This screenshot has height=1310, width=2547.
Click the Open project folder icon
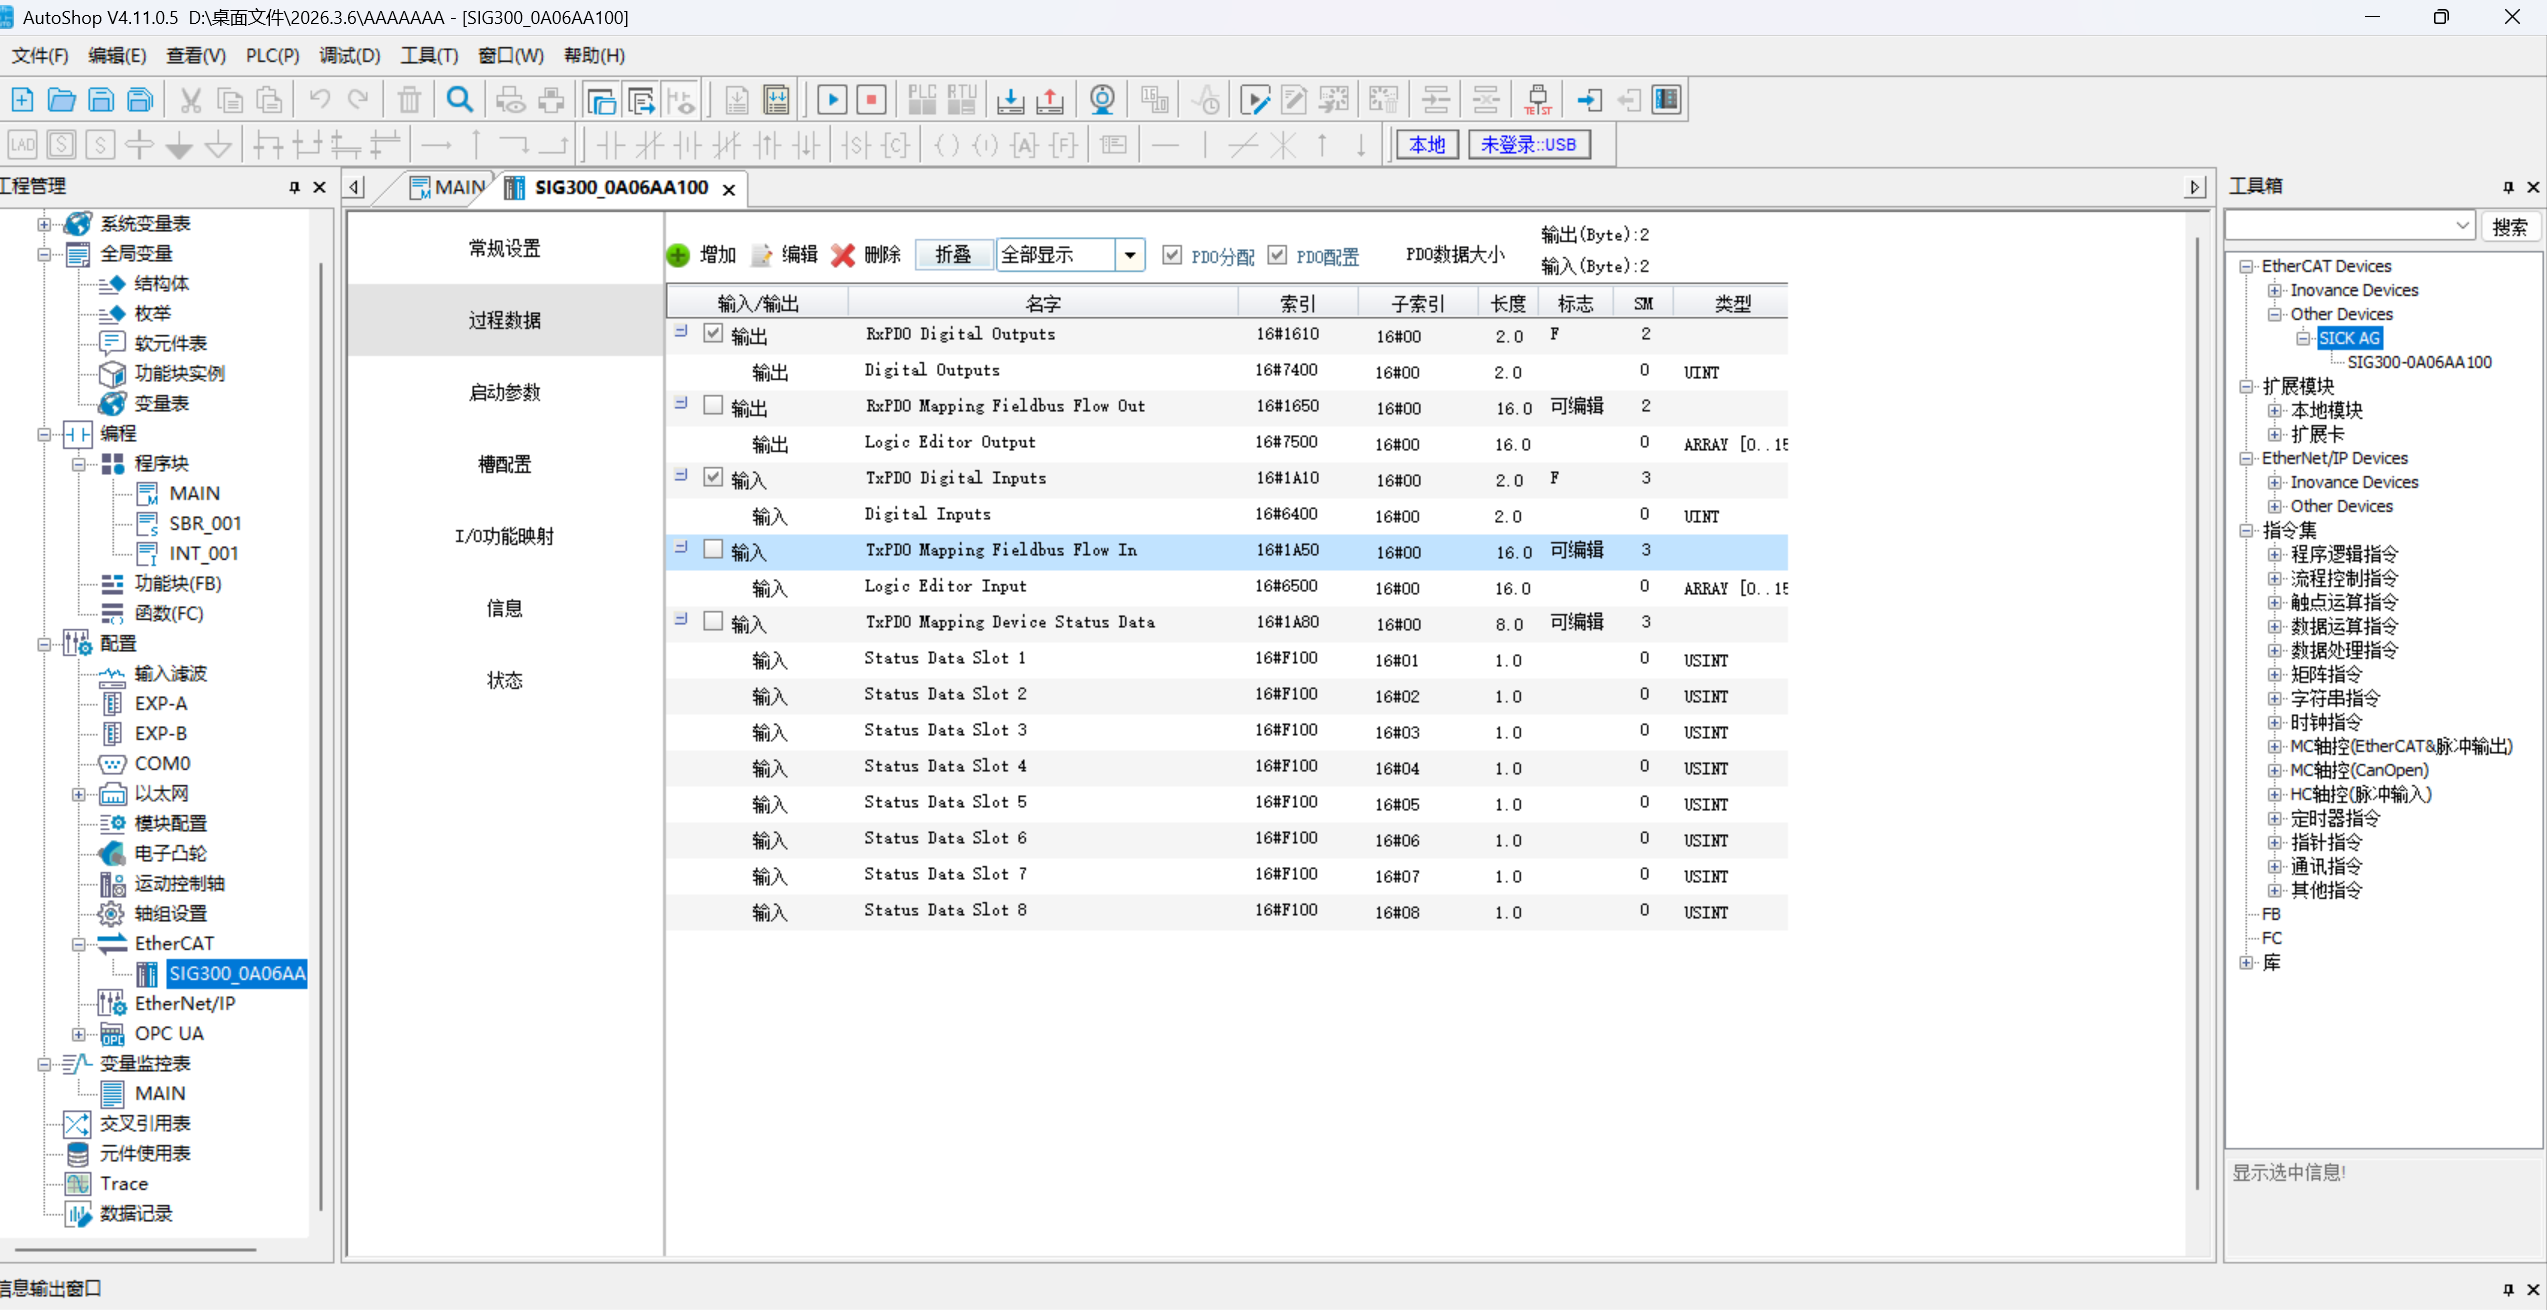pos(62,100)
